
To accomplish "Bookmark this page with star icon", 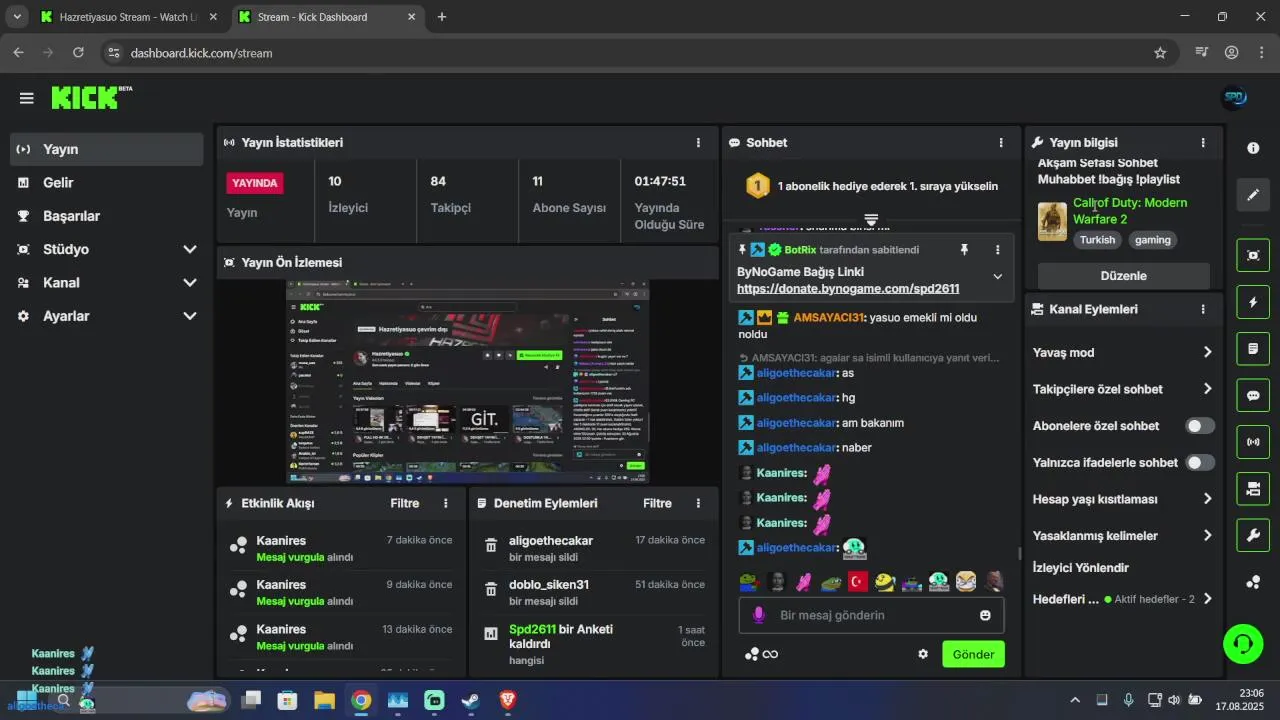I will click(x=1160, y=53).
